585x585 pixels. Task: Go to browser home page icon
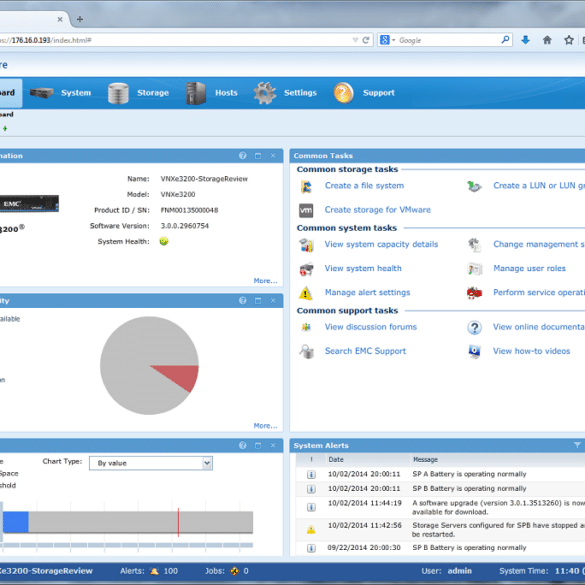[x=547, y=40]
